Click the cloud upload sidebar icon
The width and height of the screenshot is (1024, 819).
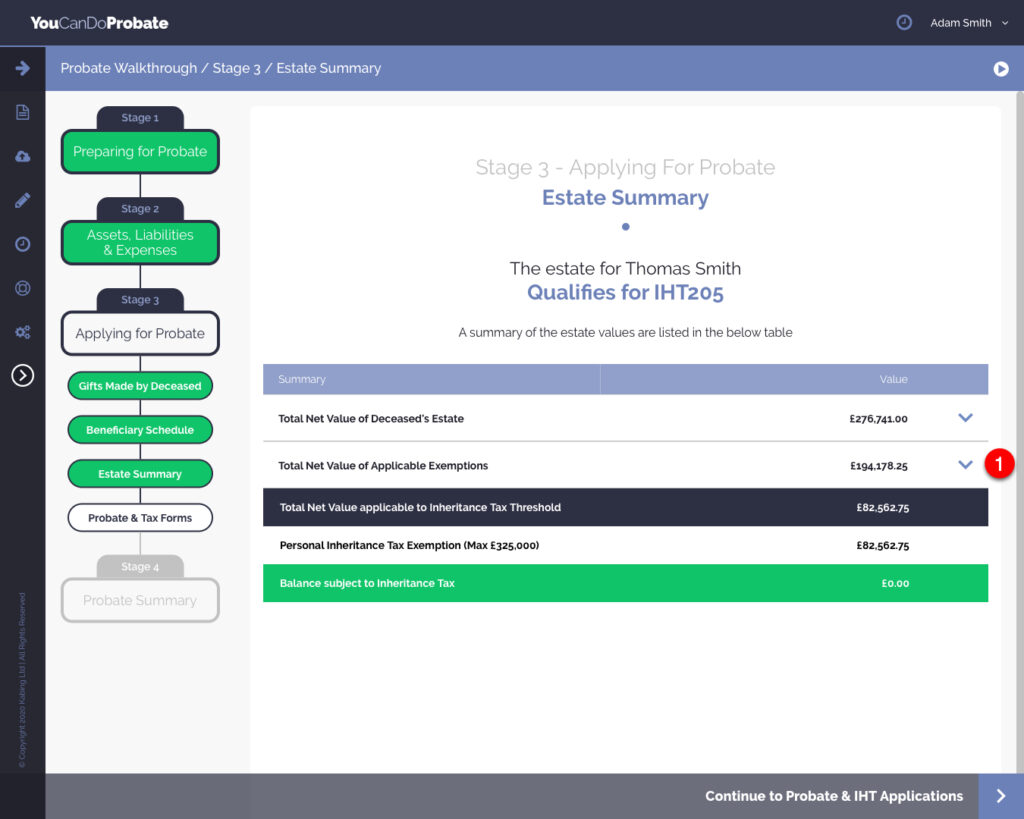click(22, 157)
